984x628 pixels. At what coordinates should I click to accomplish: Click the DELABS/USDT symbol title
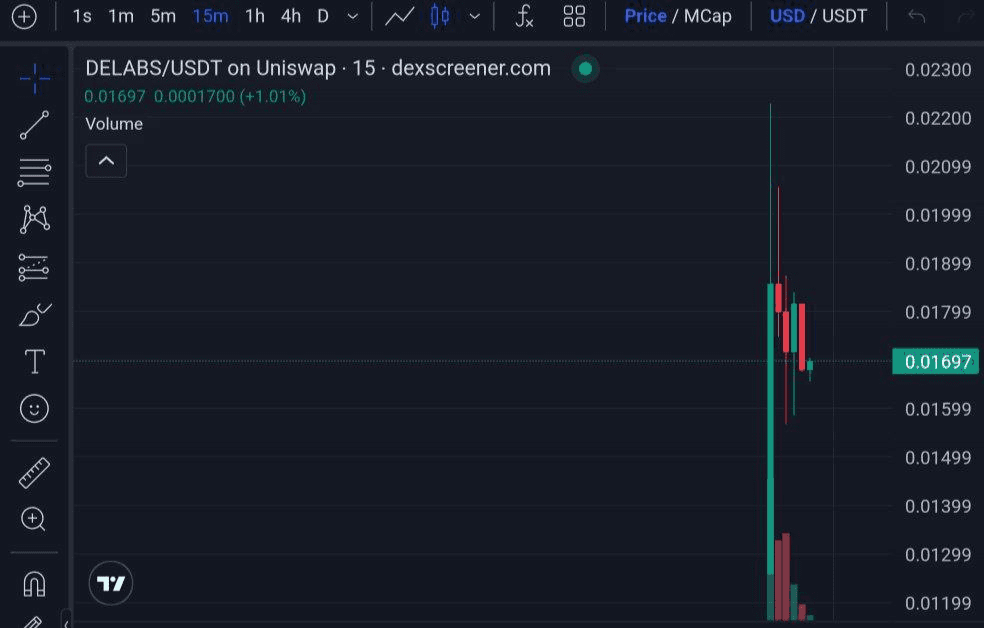pyautogui.click(x=153, y=68)
